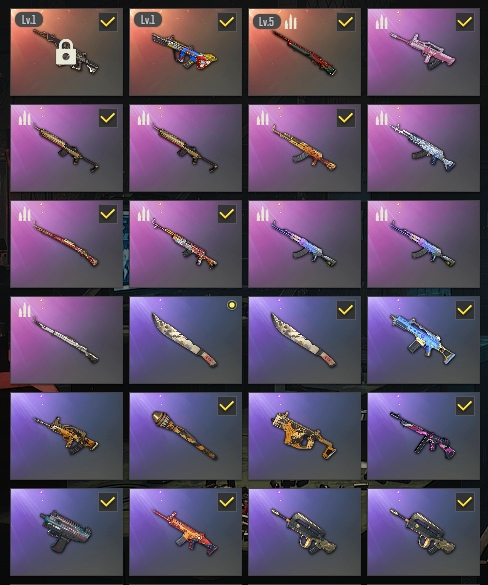
Task: Open the red Lv.5 sniper rifle skin
Action: (304, 52)
